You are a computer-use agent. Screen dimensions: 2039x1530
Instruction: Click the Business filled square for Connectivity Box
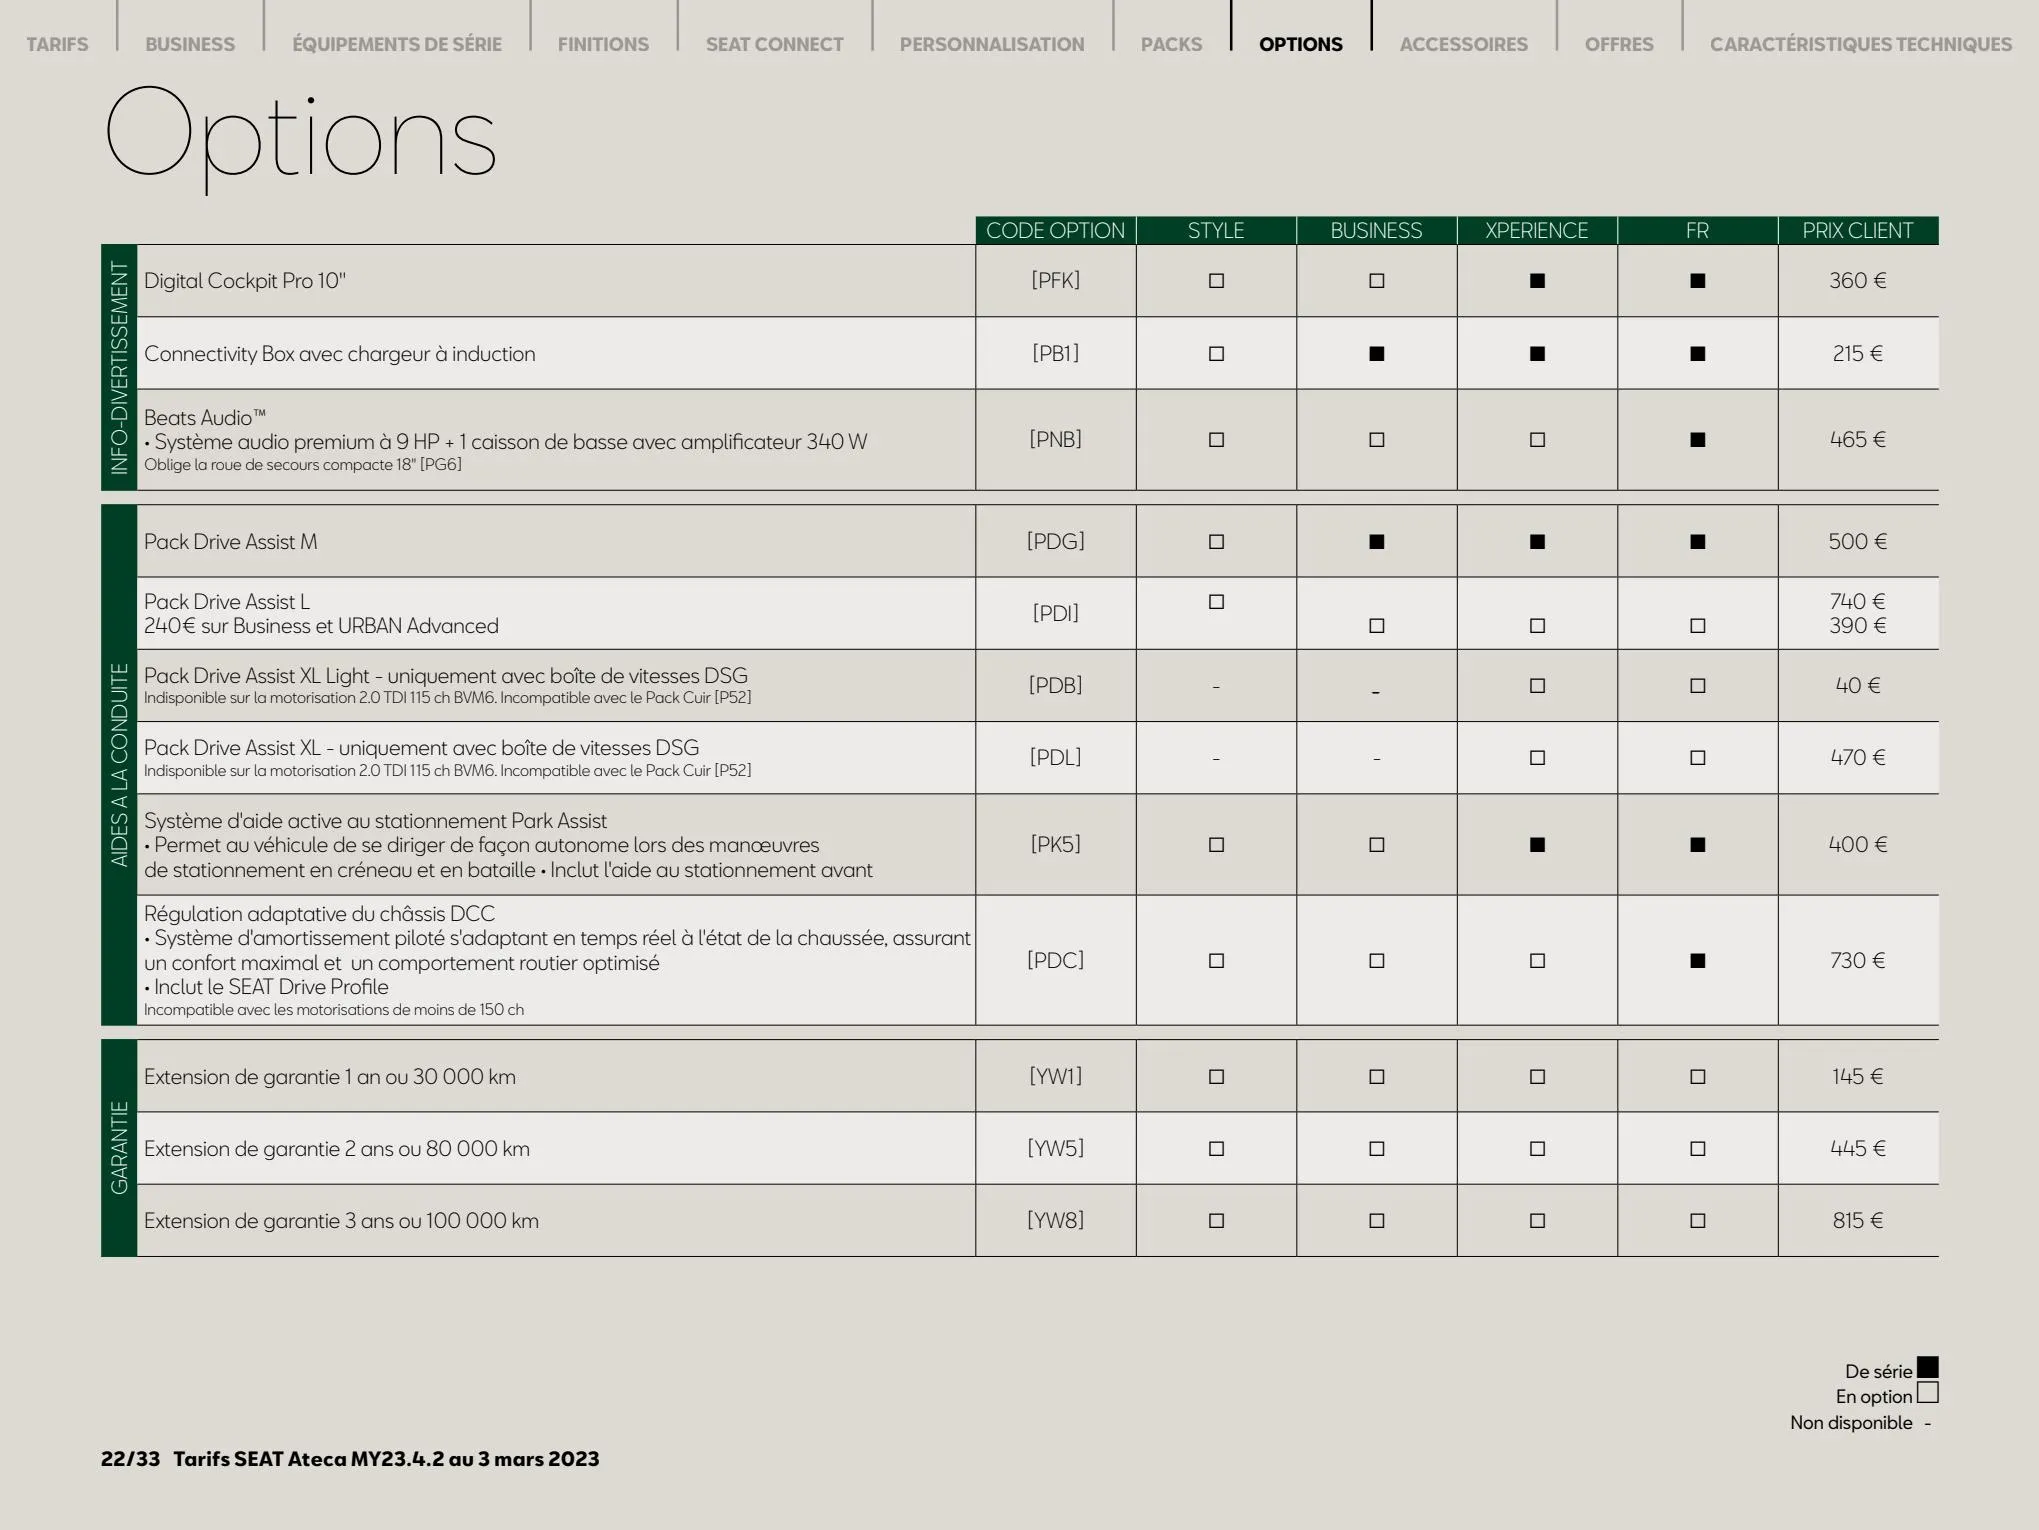coord(1377,354)
